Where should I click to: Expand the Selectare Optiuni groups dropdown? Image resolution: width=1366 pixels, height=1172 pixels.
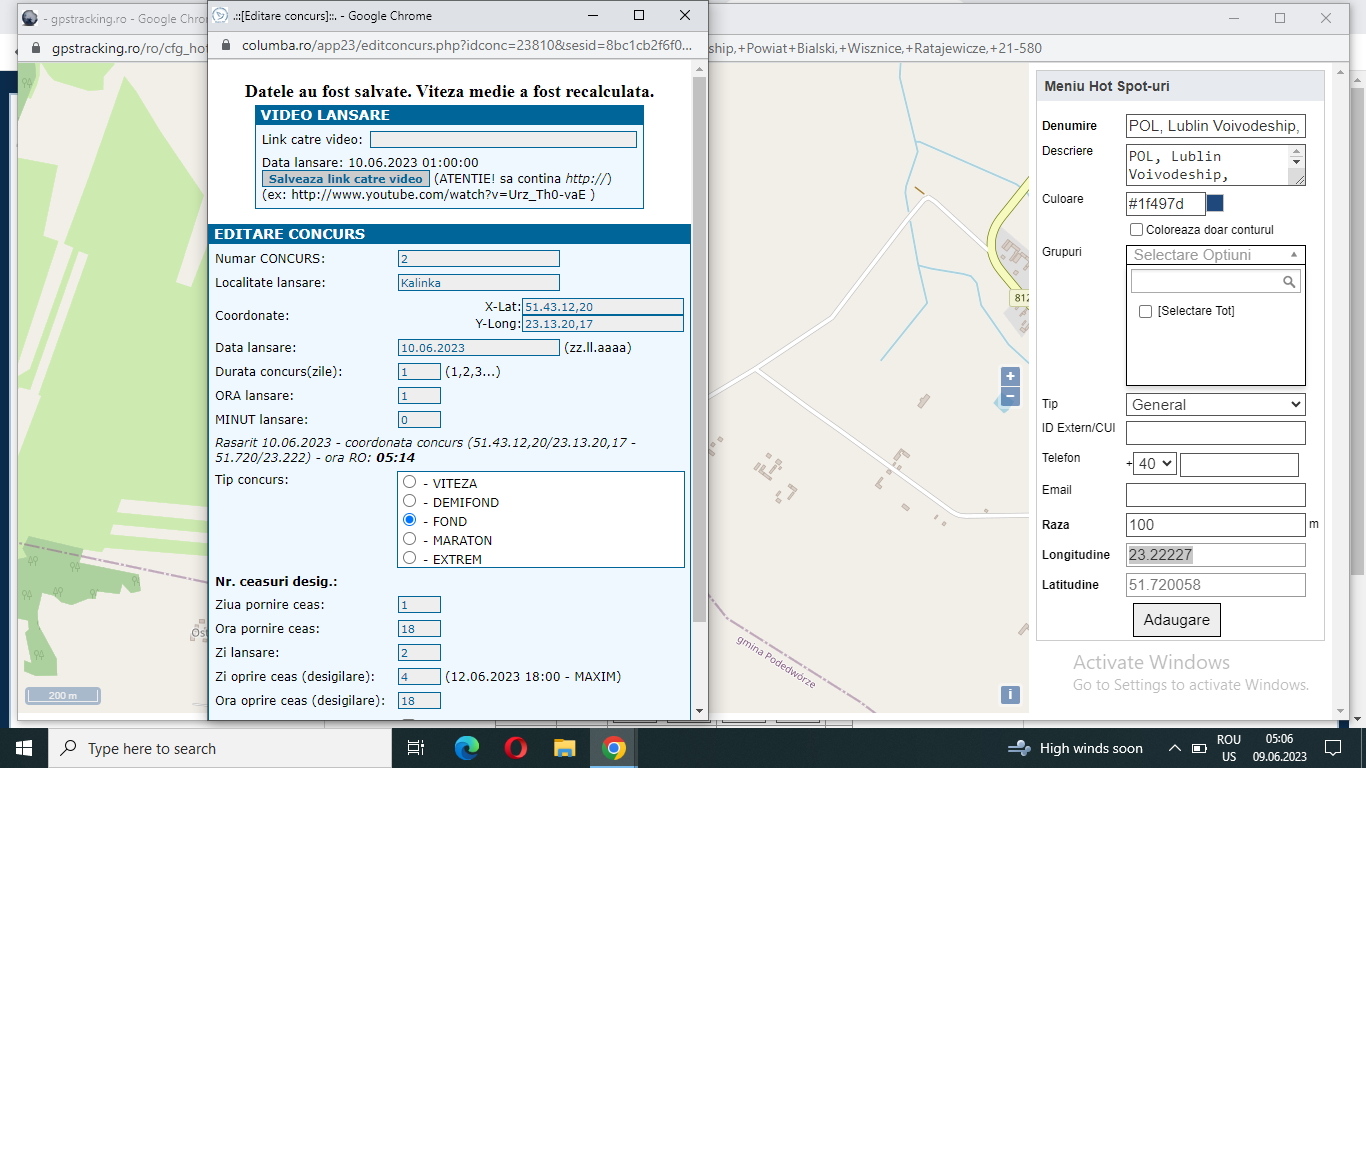coord(1215,255)
